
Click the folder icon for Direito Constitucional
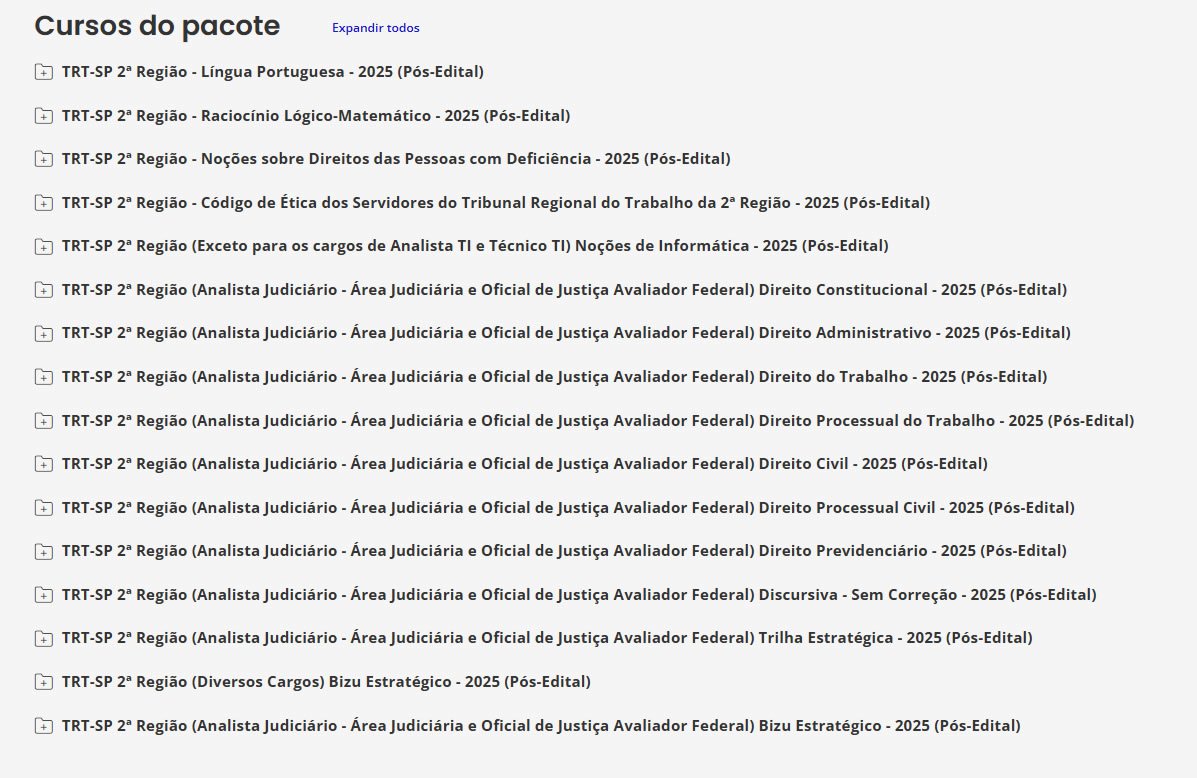[x=43, y=290]
